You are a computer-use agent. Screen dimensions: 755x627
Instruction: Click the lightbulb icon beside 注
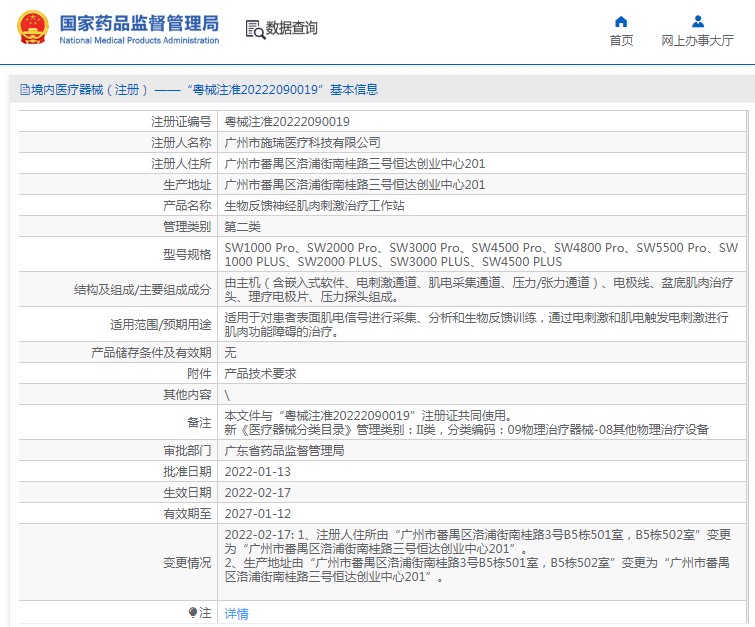pyautogui.click(x=193, y=612)
